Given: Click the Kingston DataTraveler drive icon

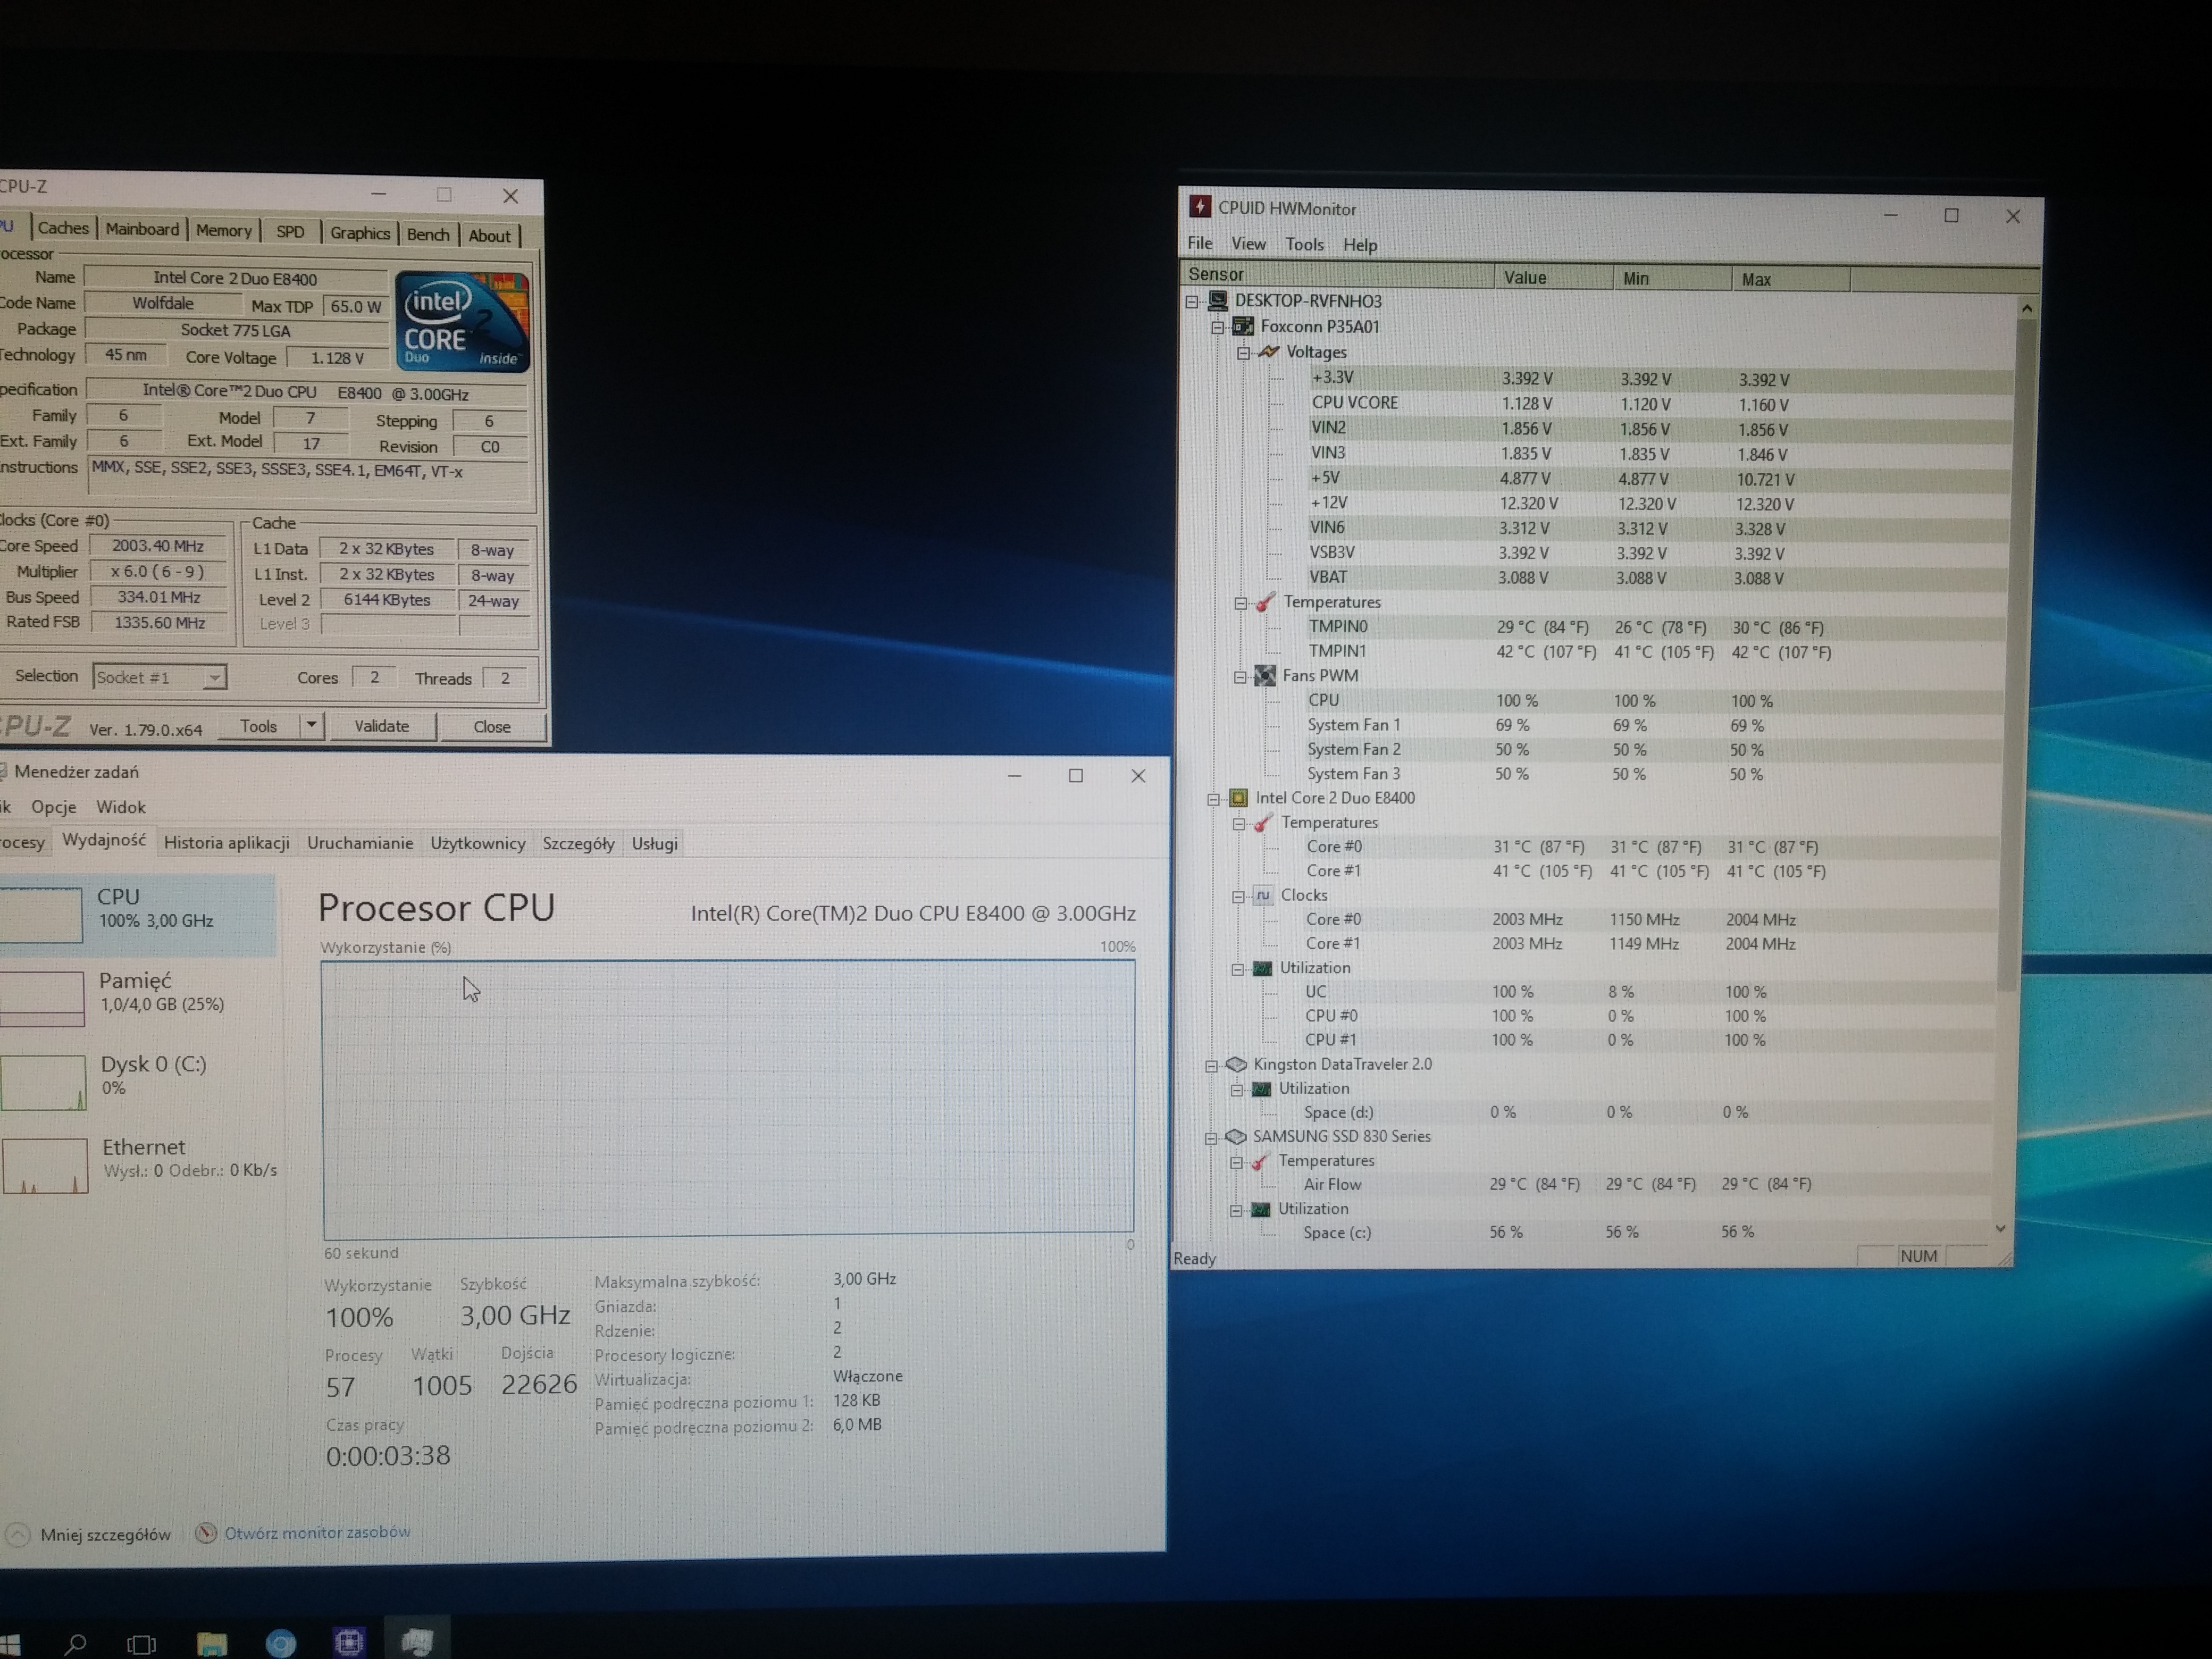Looking at the screenshot, I should [1236, 1064].
